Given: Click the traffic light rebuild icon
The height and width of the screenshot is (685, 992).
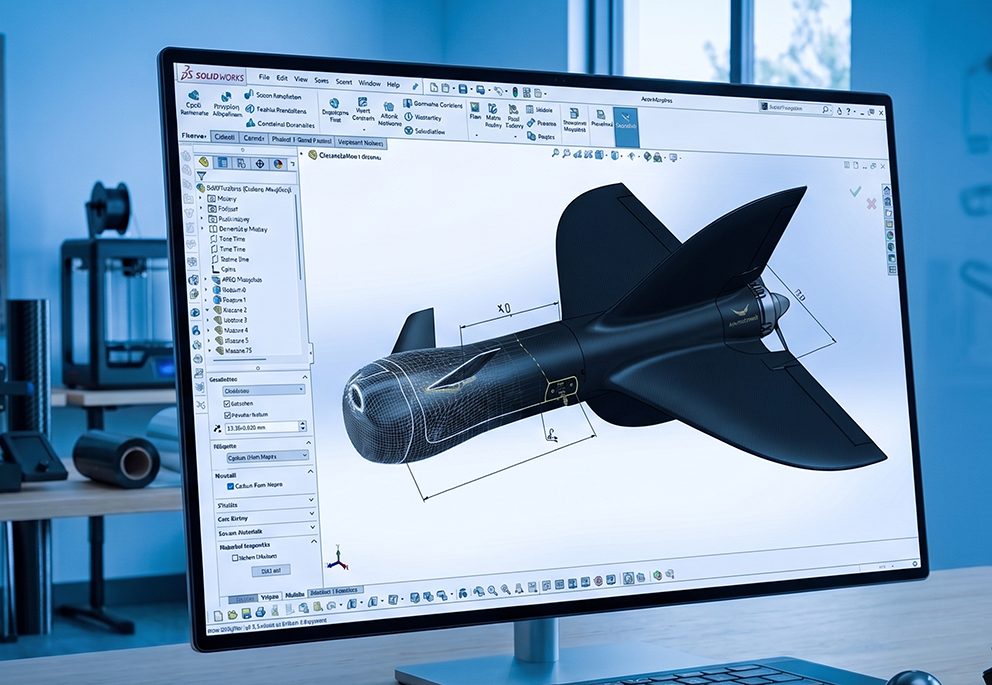Looking at the screenshot, I should [x=515, y=91].
